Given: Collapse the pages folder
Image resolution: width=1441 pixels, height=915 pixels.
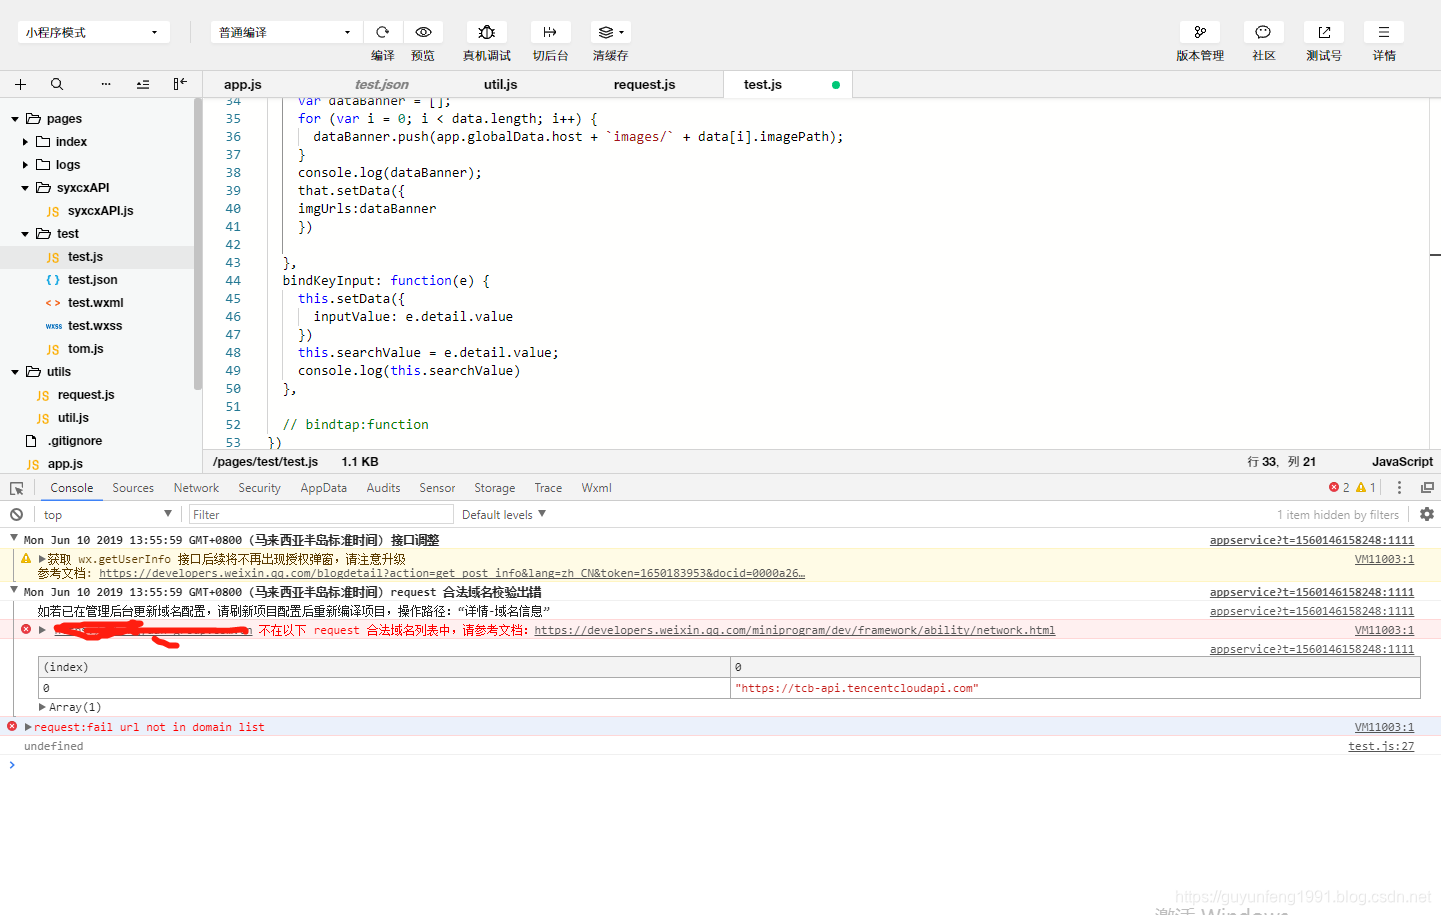Looking at the screenshot, I should click(15, 119).
